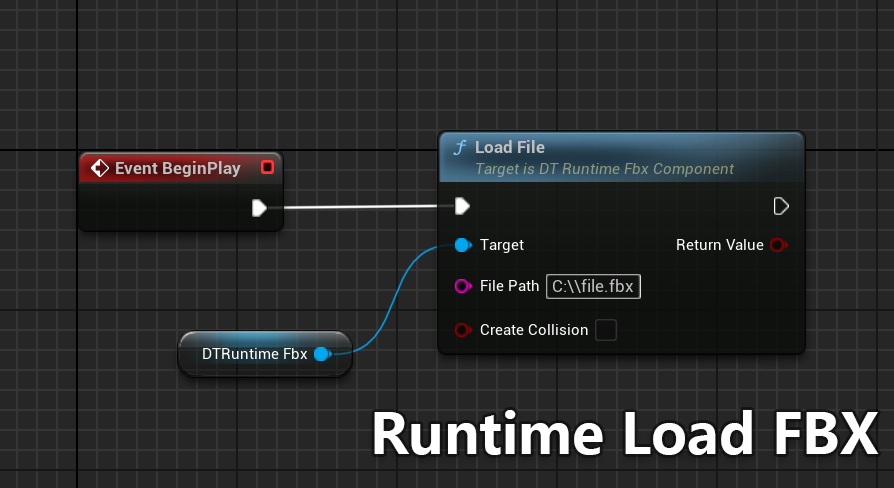Click Event BeginPlay's output execution pin
The width and height of the screenshot is (894, 488).
pyautogui.click(x=259, y=208)
